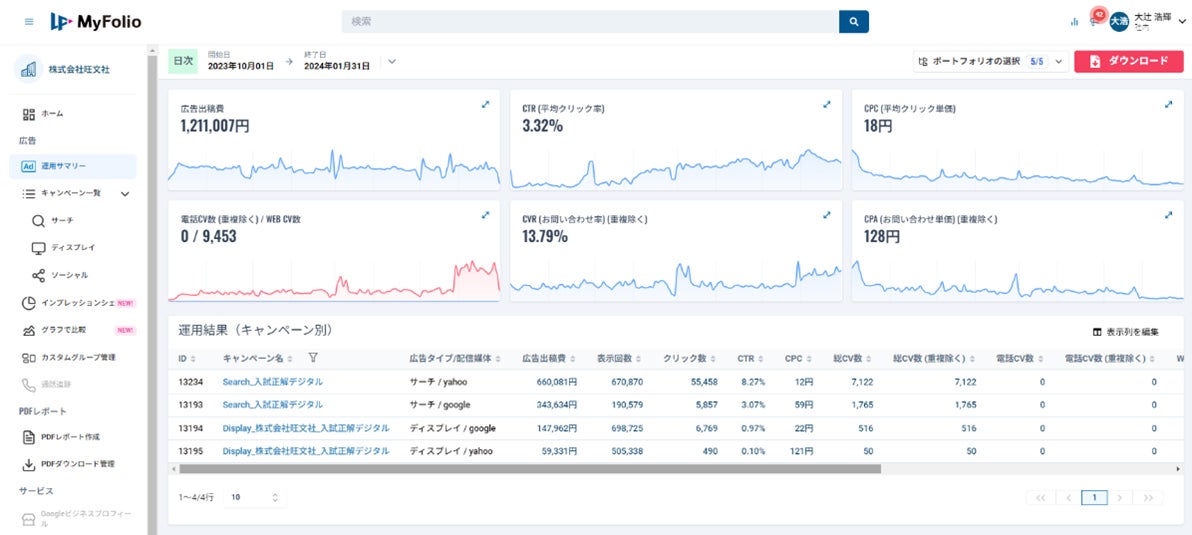Collapse the キャンペーン一覧 sidebar section

(x=125, y=194)
